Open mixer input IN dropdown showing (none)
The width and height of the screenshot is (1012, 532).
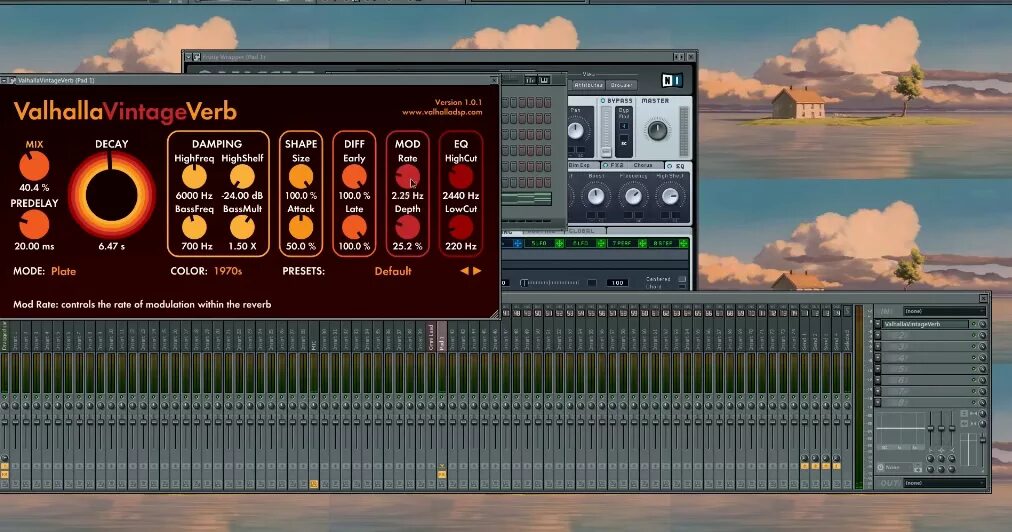pyautogui.click(x=944, y=311)
